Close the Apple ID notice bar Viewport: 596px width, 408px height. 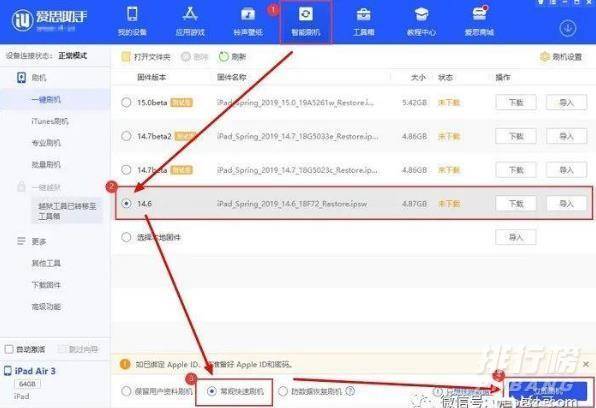tap(586, 364)
